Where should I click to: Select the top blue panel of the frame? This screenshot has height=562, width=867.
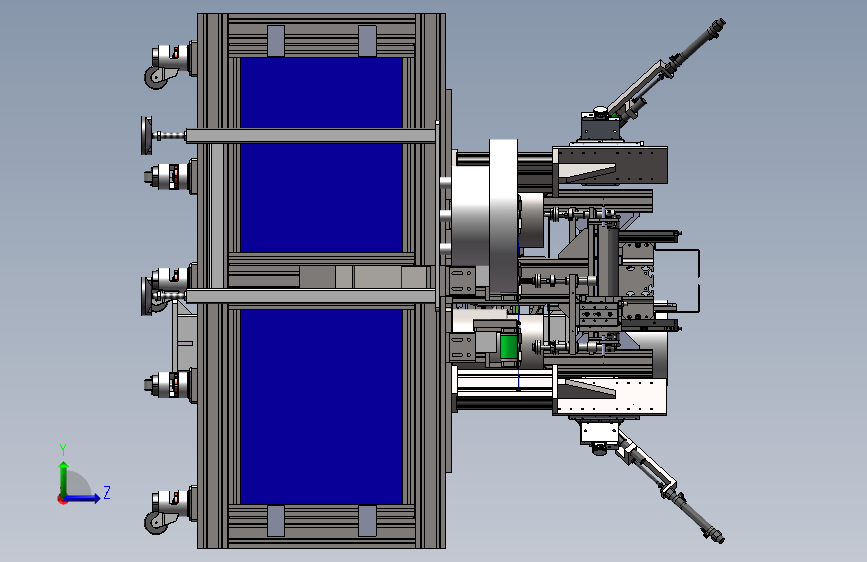321,93
